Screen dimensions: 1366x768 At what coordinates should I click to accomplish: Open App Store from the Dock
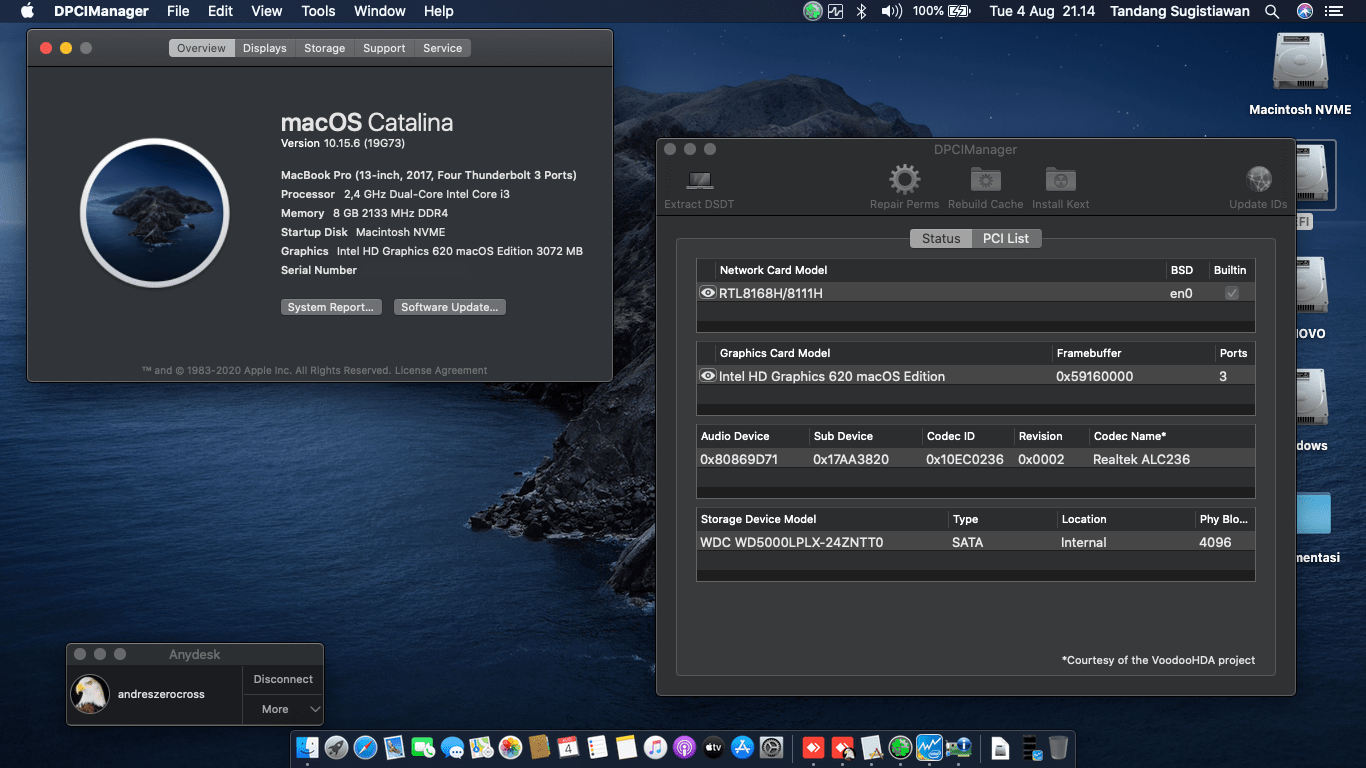[x=744, y=747]
